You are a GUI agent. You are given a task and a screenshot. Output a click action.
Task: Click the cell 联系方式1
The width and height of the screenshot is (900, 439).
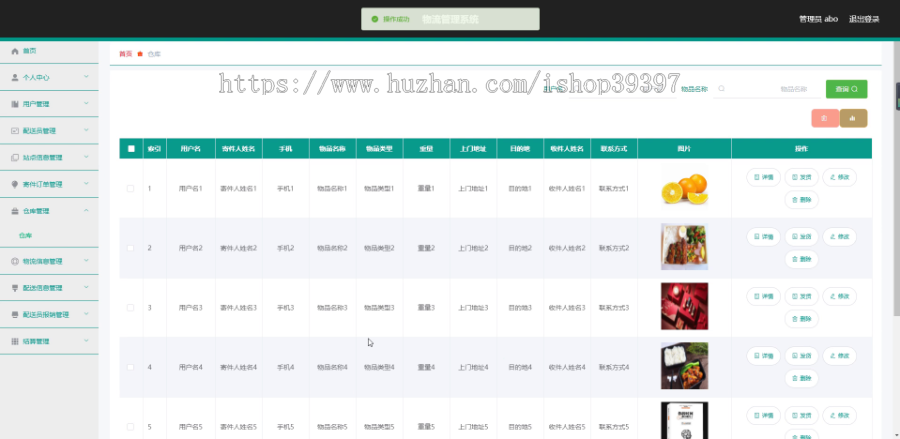(x=614, y=188)
